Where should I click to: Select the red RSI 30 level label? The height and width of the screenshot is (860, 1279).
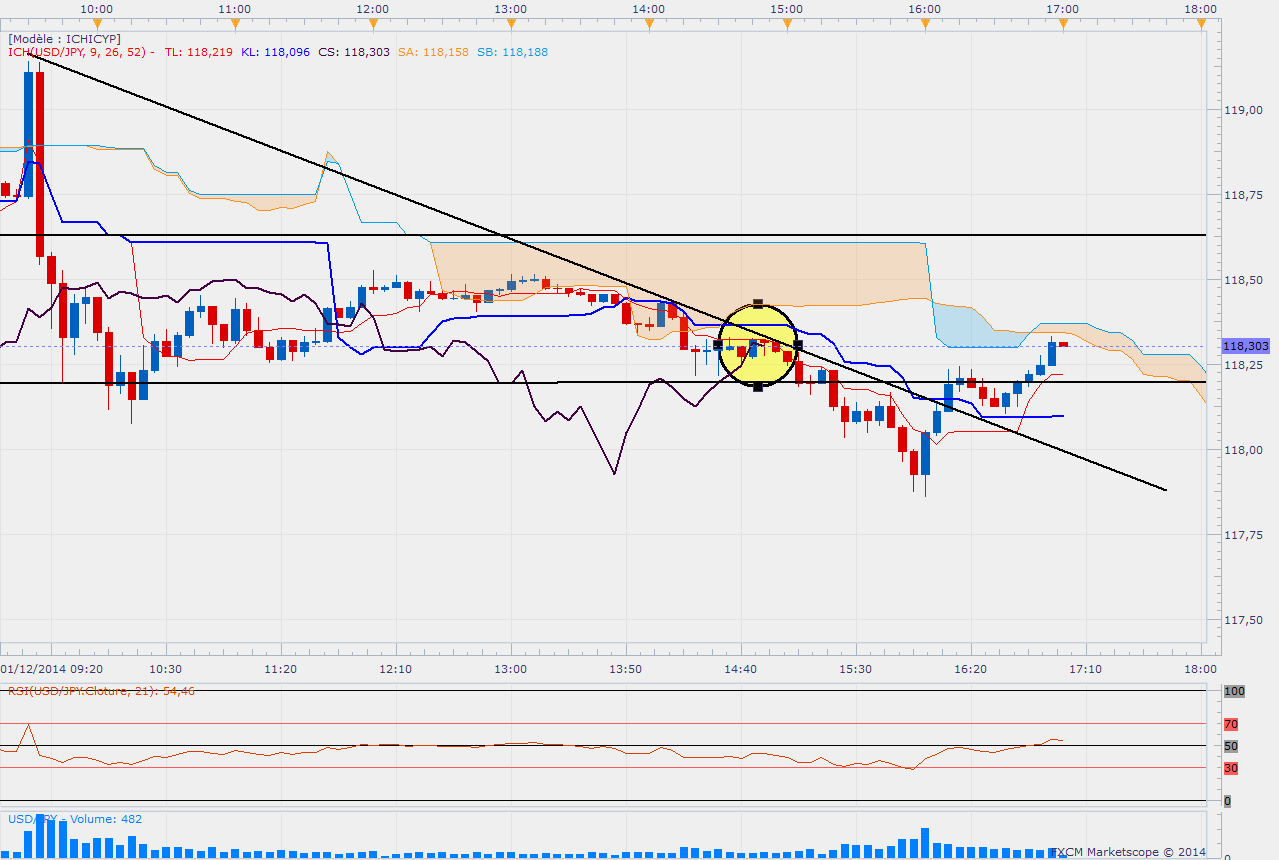pyautogui.click(x=1231, y=768)
